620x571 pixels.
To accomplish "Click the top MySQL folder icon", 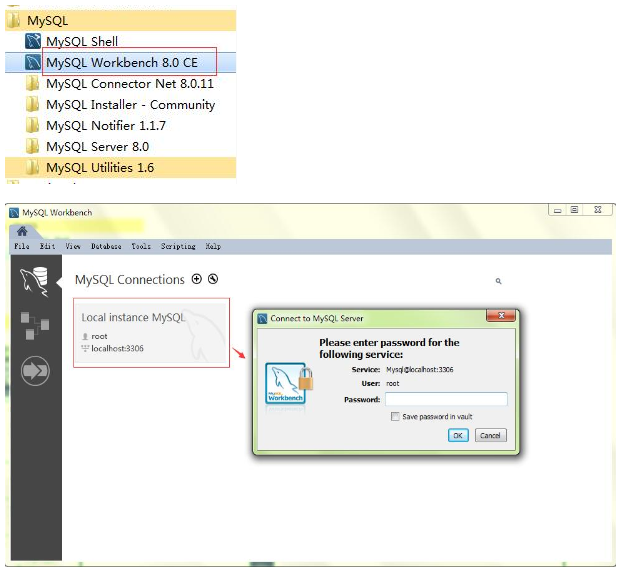I will coord(13,20).
